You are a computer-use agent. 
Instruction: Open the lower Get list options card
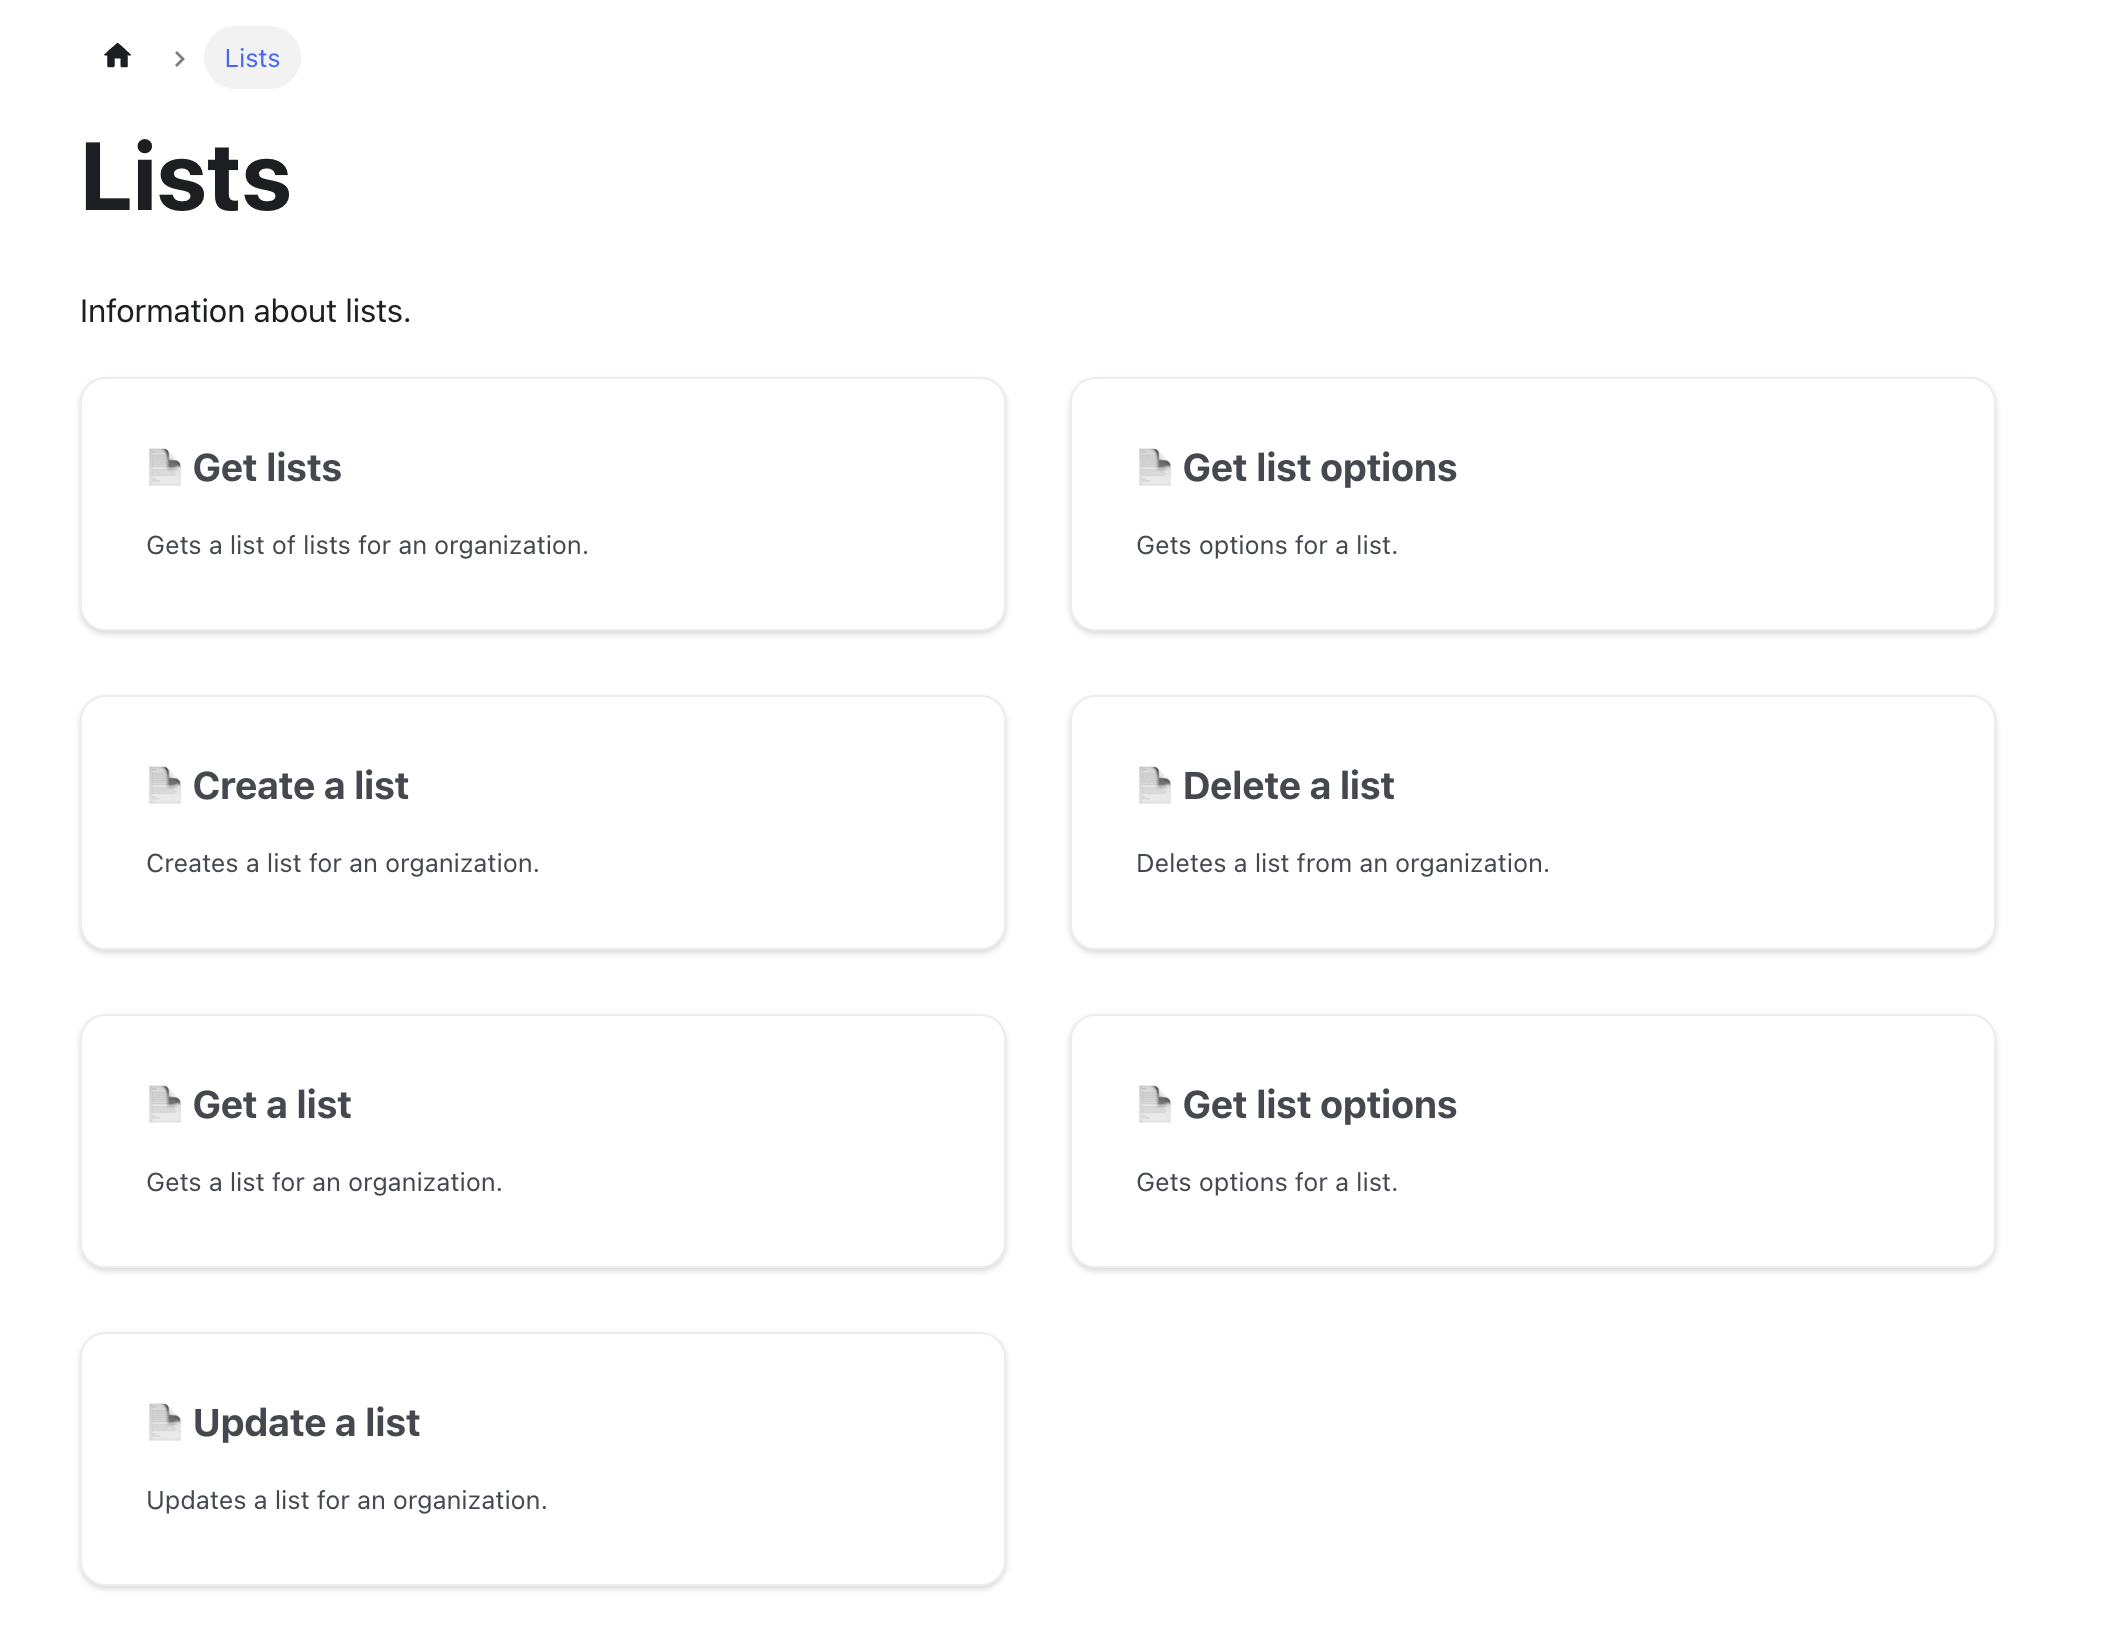point(1532,1140)
